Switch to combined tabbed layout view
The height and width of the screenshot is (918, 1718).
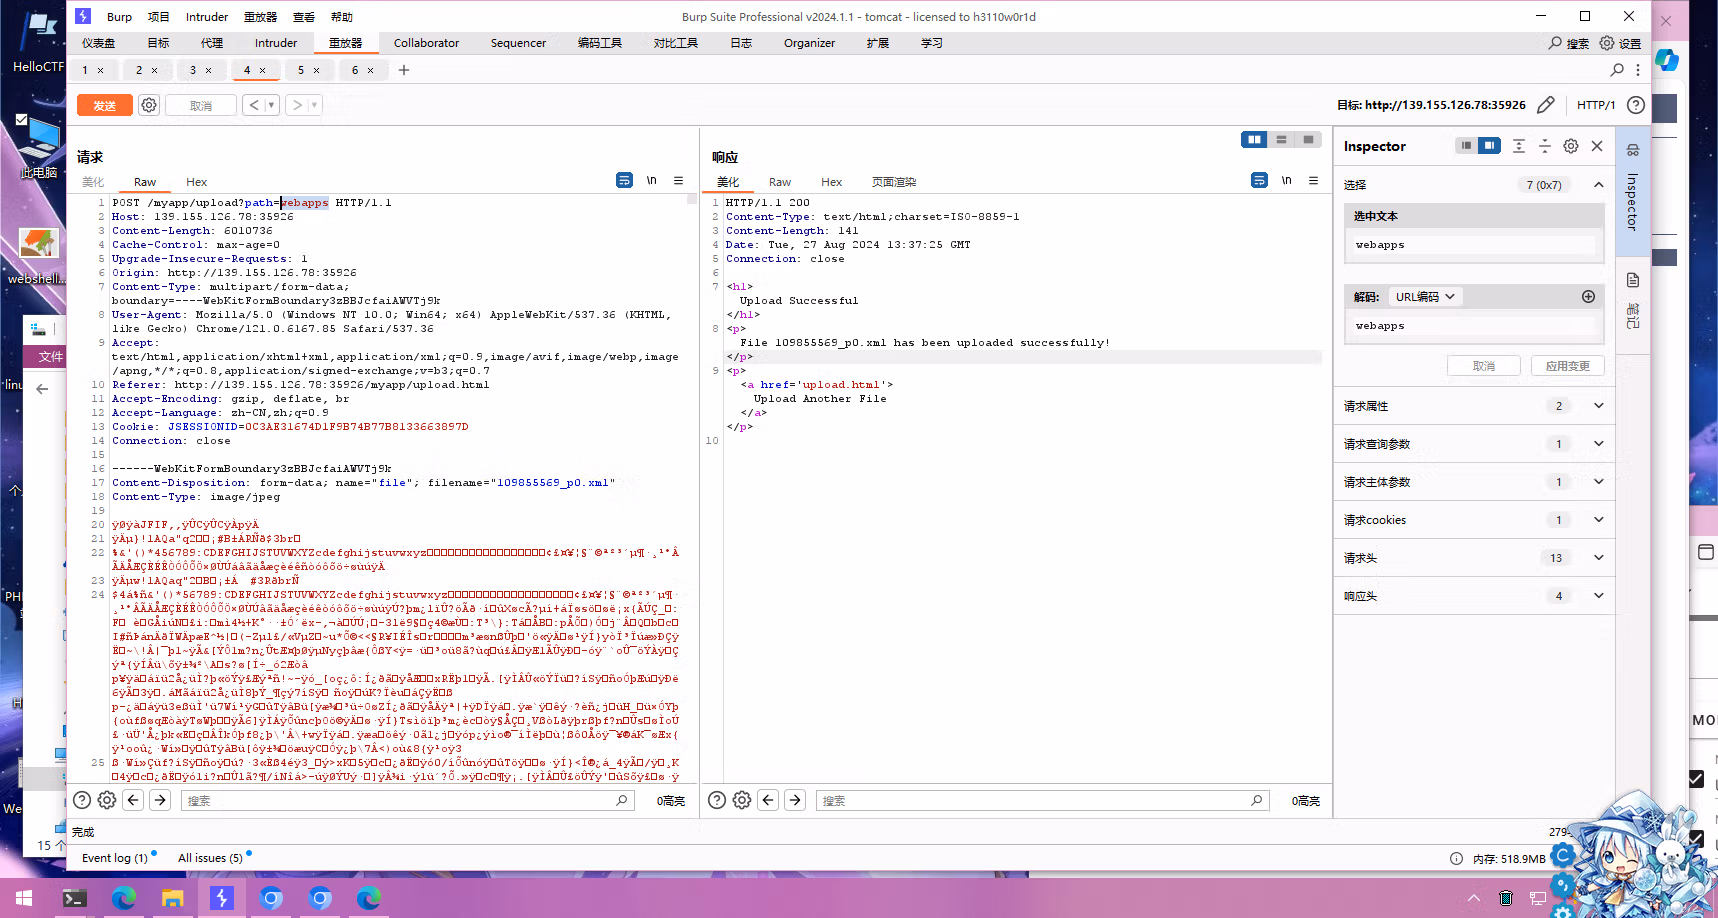(1308, 140)
